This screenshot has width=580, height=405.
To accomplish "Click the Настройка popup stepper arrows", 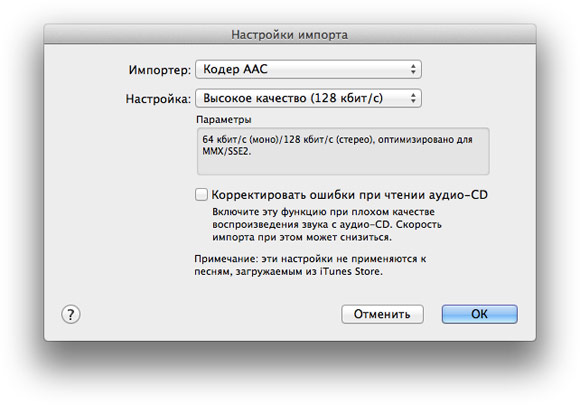I will pos(413,98).
